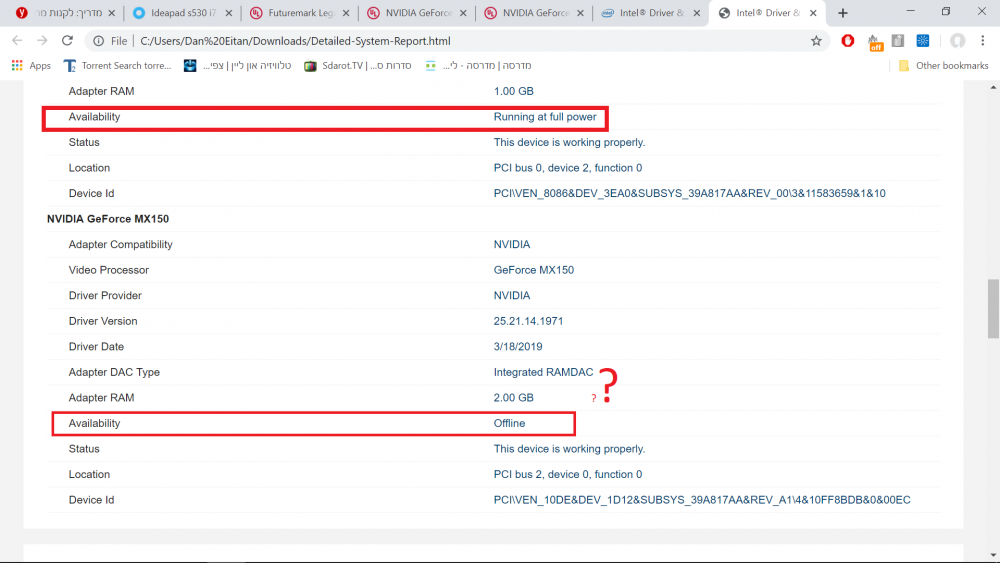Open the Other bookmarks folder
Viewport: 1000px width, 563px height.
(x=943, y=66)
